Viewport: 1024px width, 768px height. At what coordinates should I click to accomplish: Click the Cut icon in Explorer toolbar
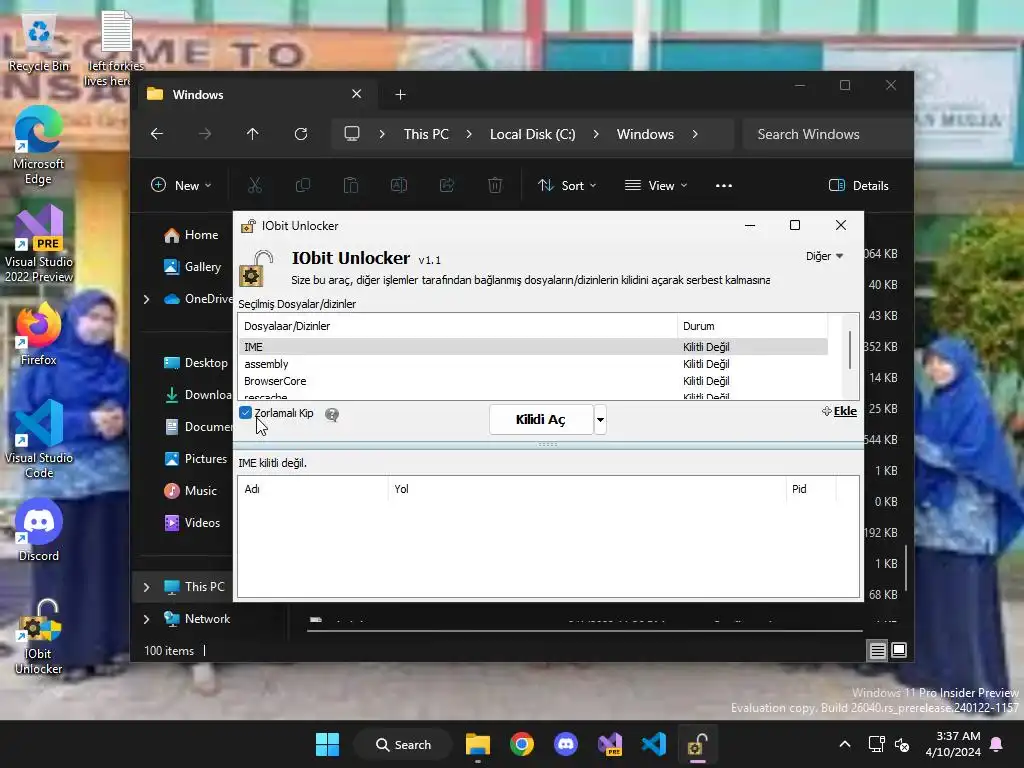pos(255,185)
